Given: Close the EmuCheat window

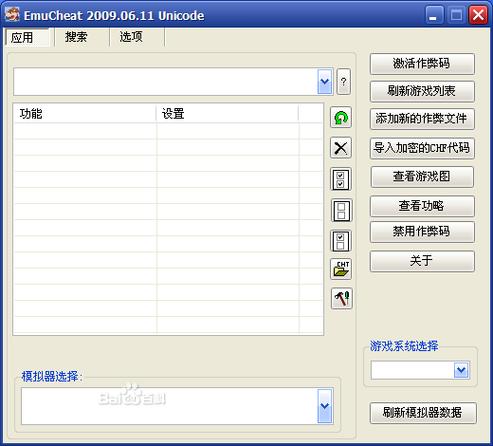Looking at the screenshot, I should tap(479, 15).
